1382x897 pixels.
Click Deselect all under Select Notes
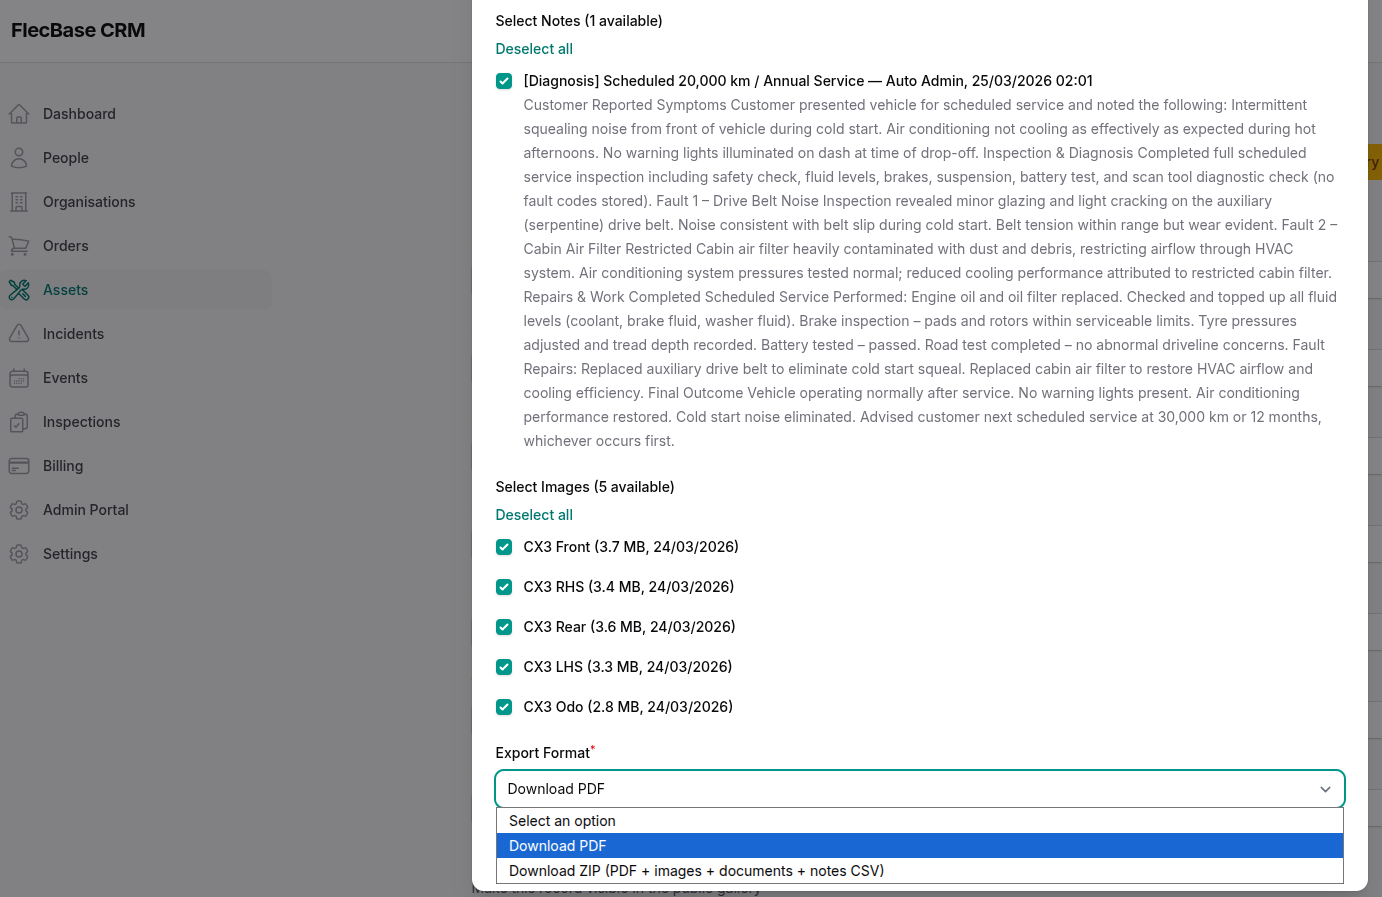[x=534, y=48]
